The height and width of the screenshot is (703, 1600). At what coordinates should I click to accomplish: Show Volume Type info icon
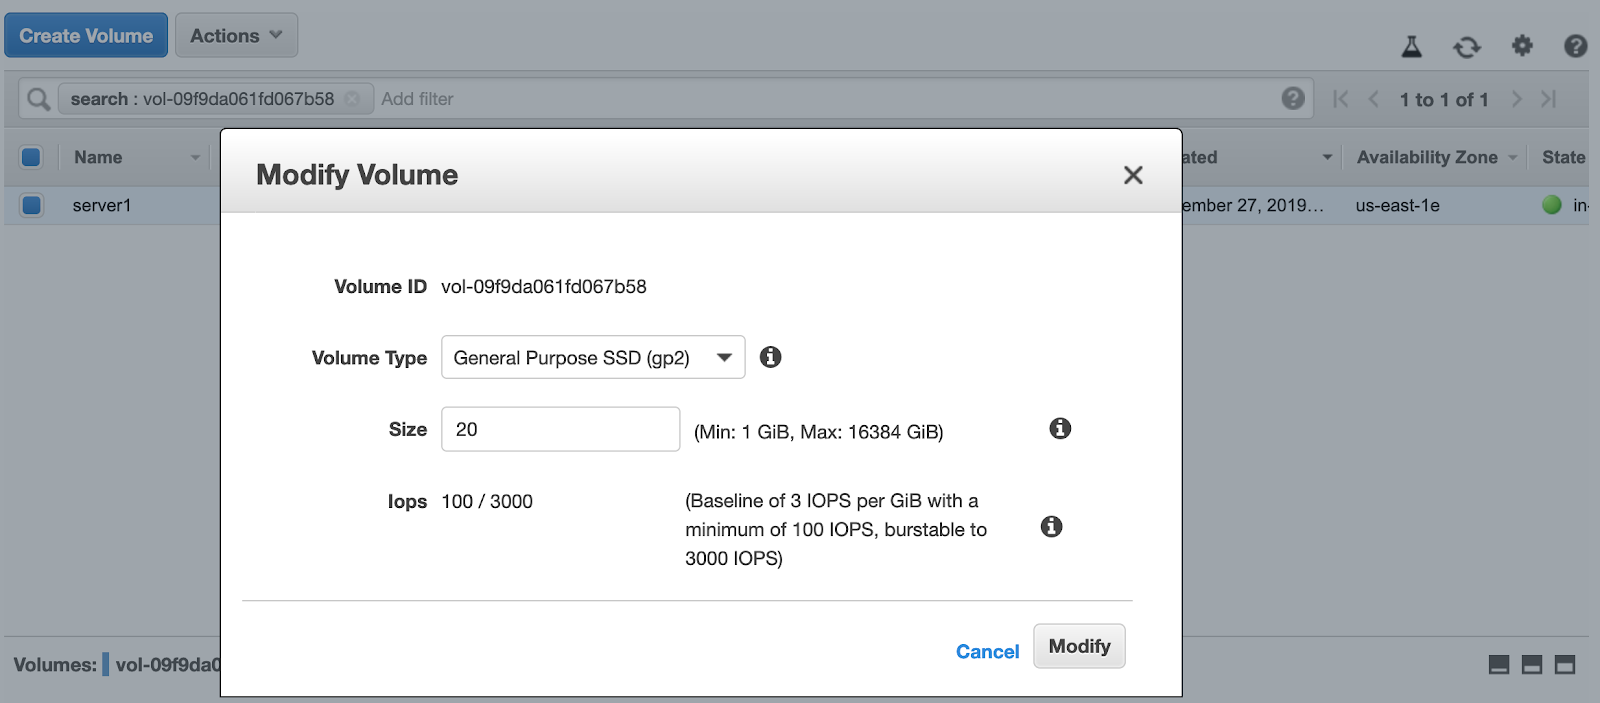click(x=770, y=357)
